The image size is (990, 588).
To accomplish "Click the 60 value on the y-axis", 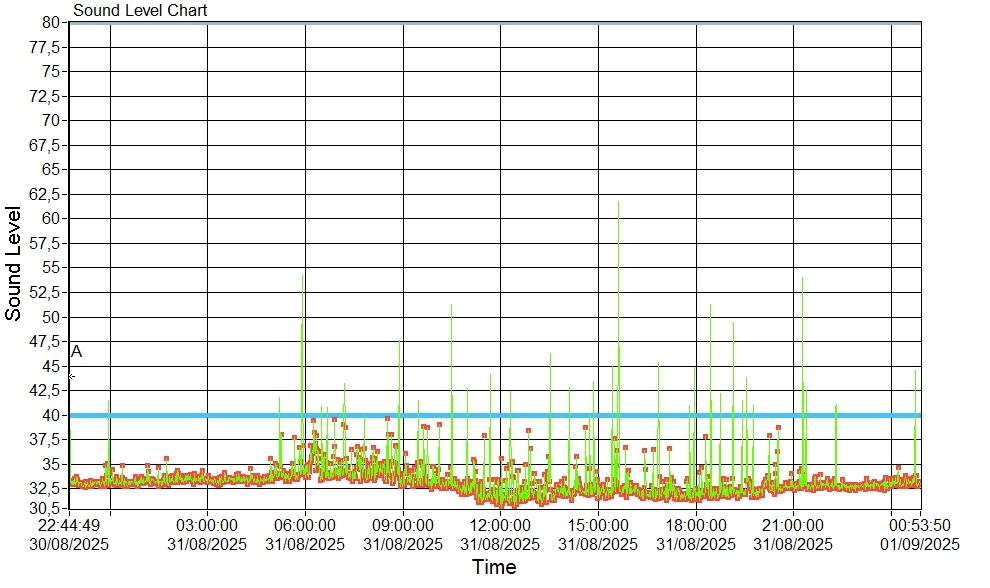I will click(52, 218).
